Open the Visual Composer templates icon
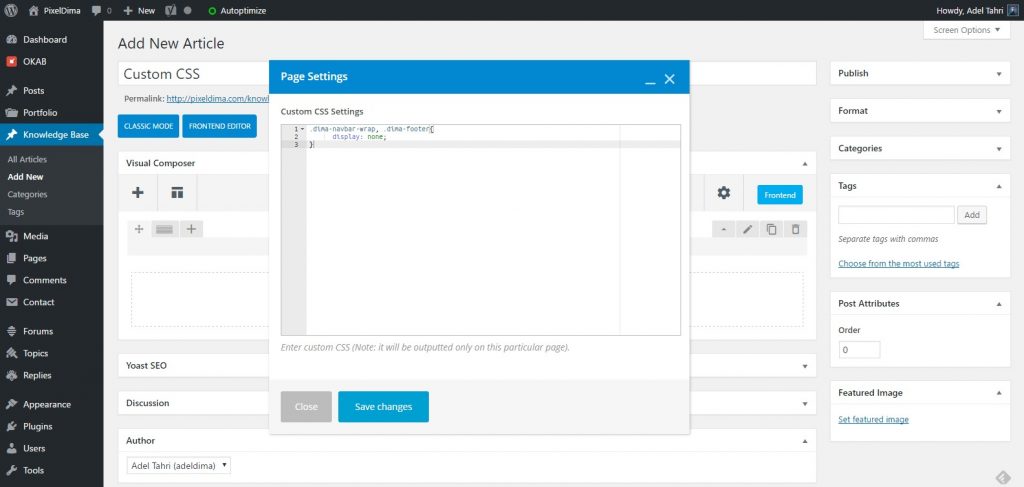This screenshot has height=487, width=1024. tap(177, 193)
